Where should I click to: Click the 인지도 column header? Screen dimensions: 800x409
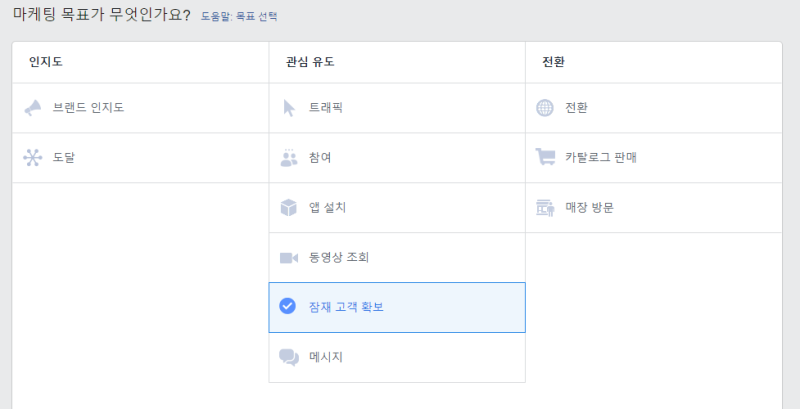coord(46,62)
